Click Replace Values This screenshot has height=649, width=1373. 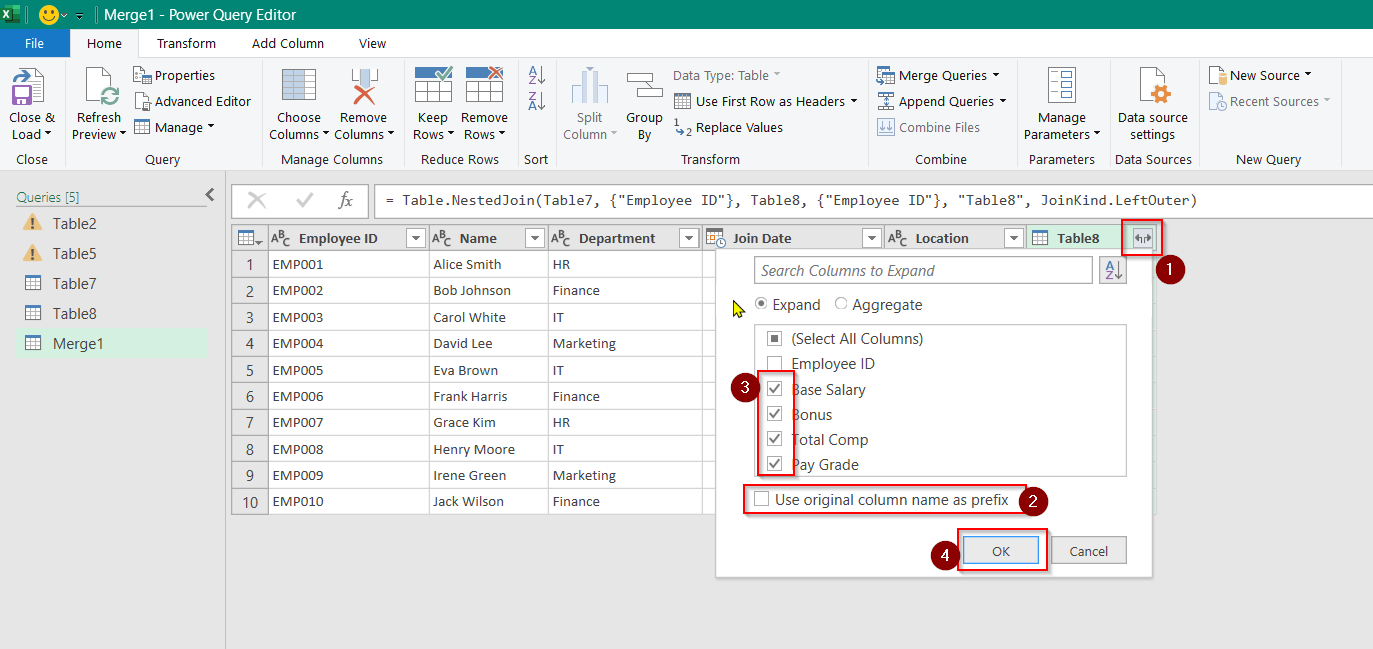(x=728, y=127)
